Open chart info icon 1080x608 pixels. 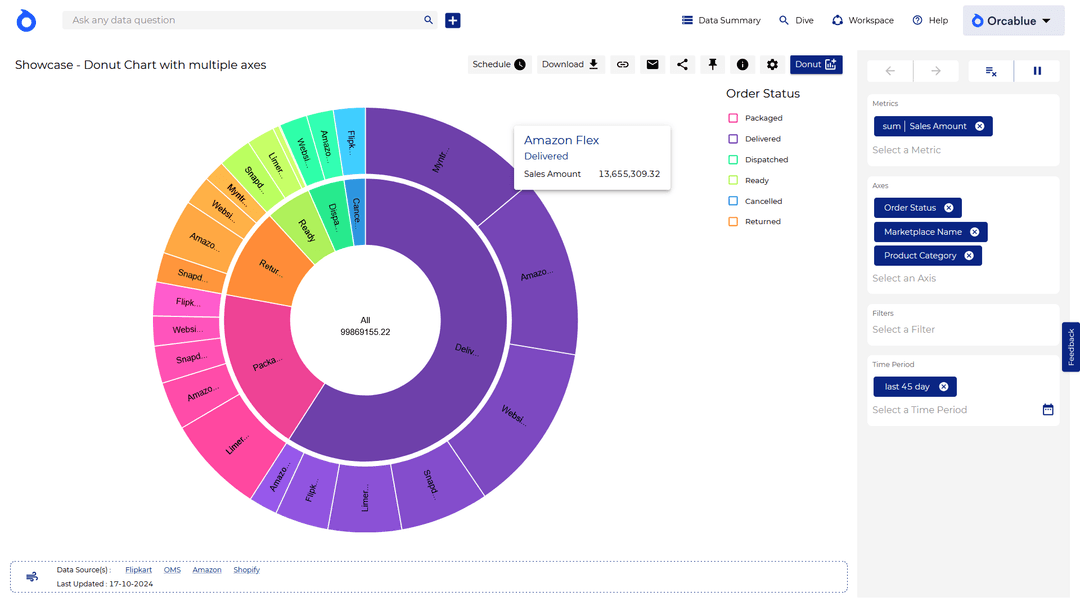[742, 65]
